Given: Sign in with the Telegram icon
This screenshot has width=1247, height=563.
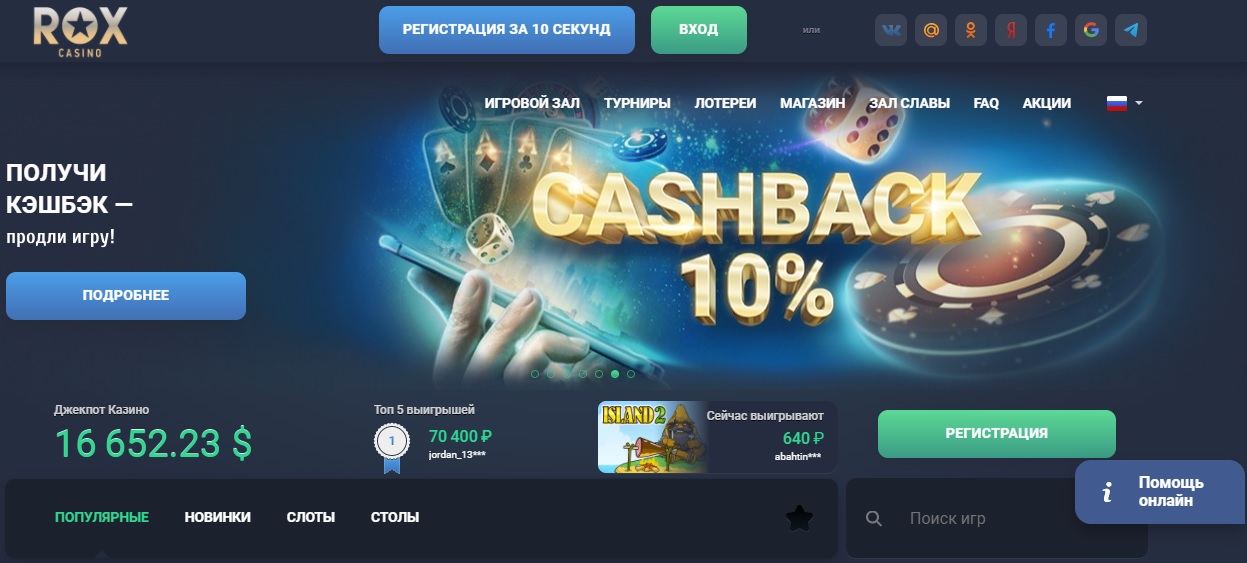Looking at the screenshot, I should [x=1131, y=30].
